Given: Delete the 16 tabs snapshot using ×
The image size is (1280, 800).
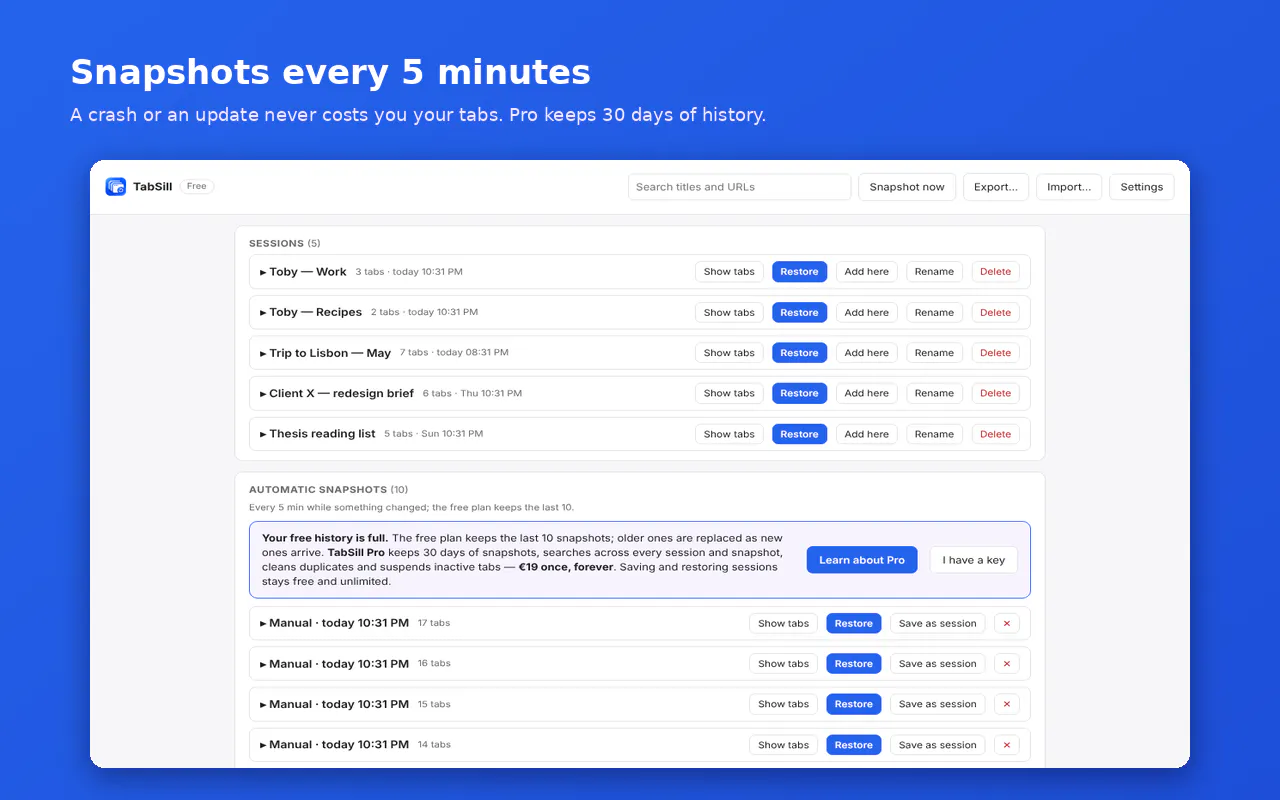Looking at the screenshot, I should 1007,664.
